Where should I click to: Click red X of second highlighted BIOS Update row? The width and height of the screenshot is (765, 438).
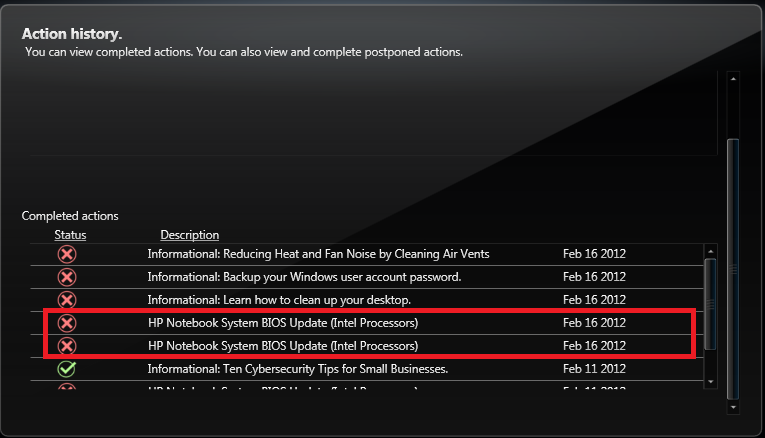67,346
